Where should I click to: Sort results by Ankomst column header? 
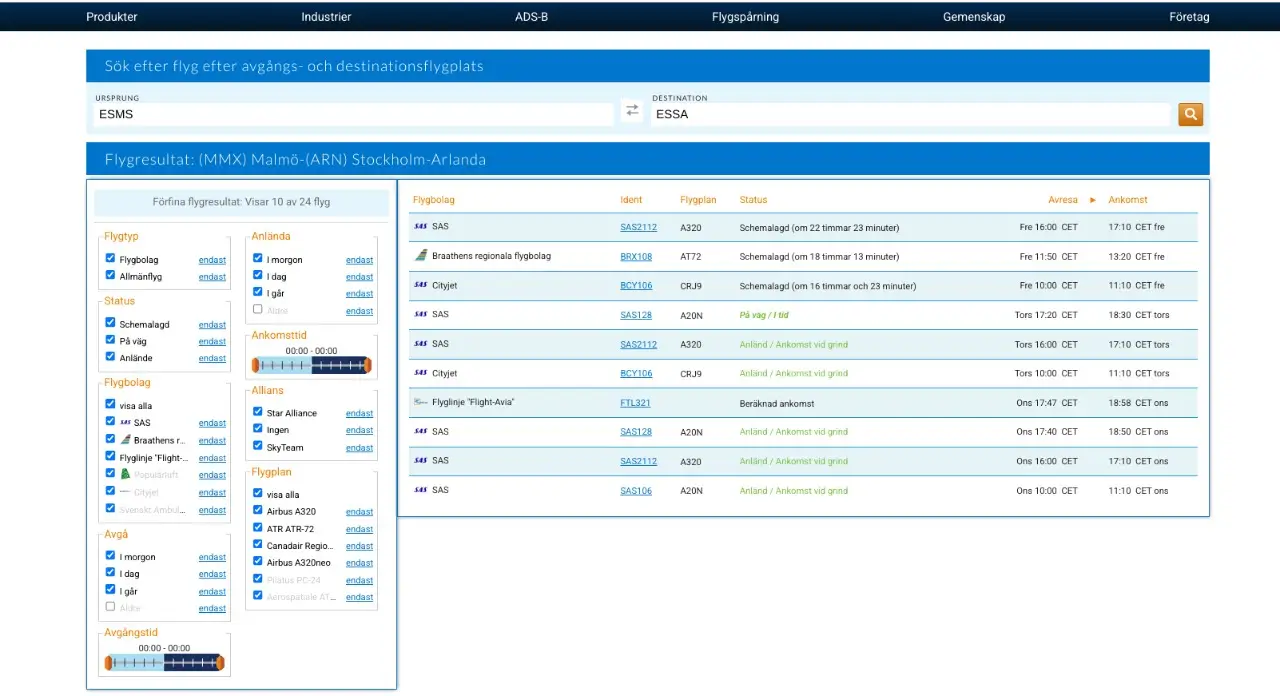coord(1128,200)
